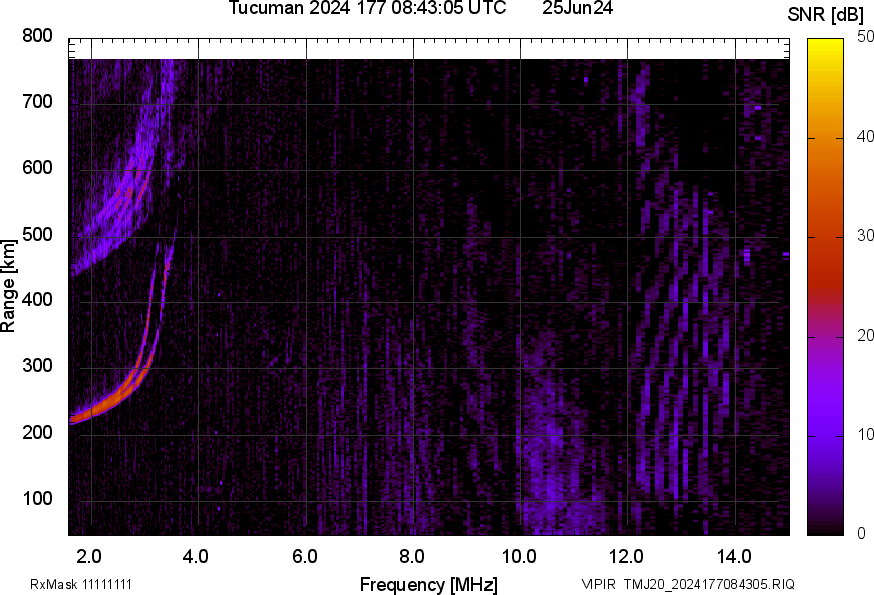Click the 'RxMask 11111111' footer text
The image size is (874, 595).
(81, 584)
